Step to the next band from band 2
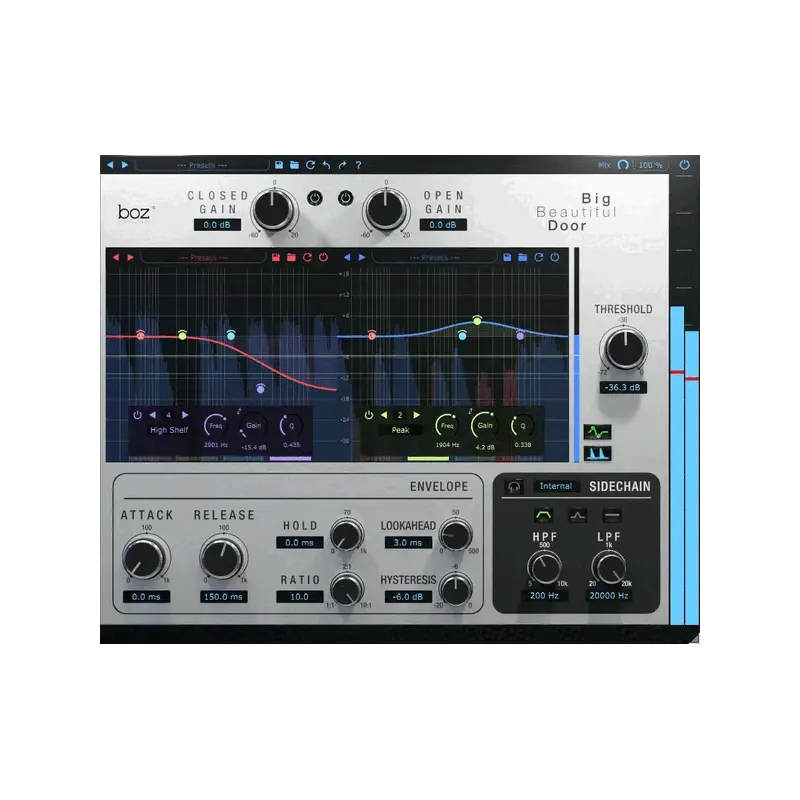Screen dimensions: 800x800 point(416,415)
